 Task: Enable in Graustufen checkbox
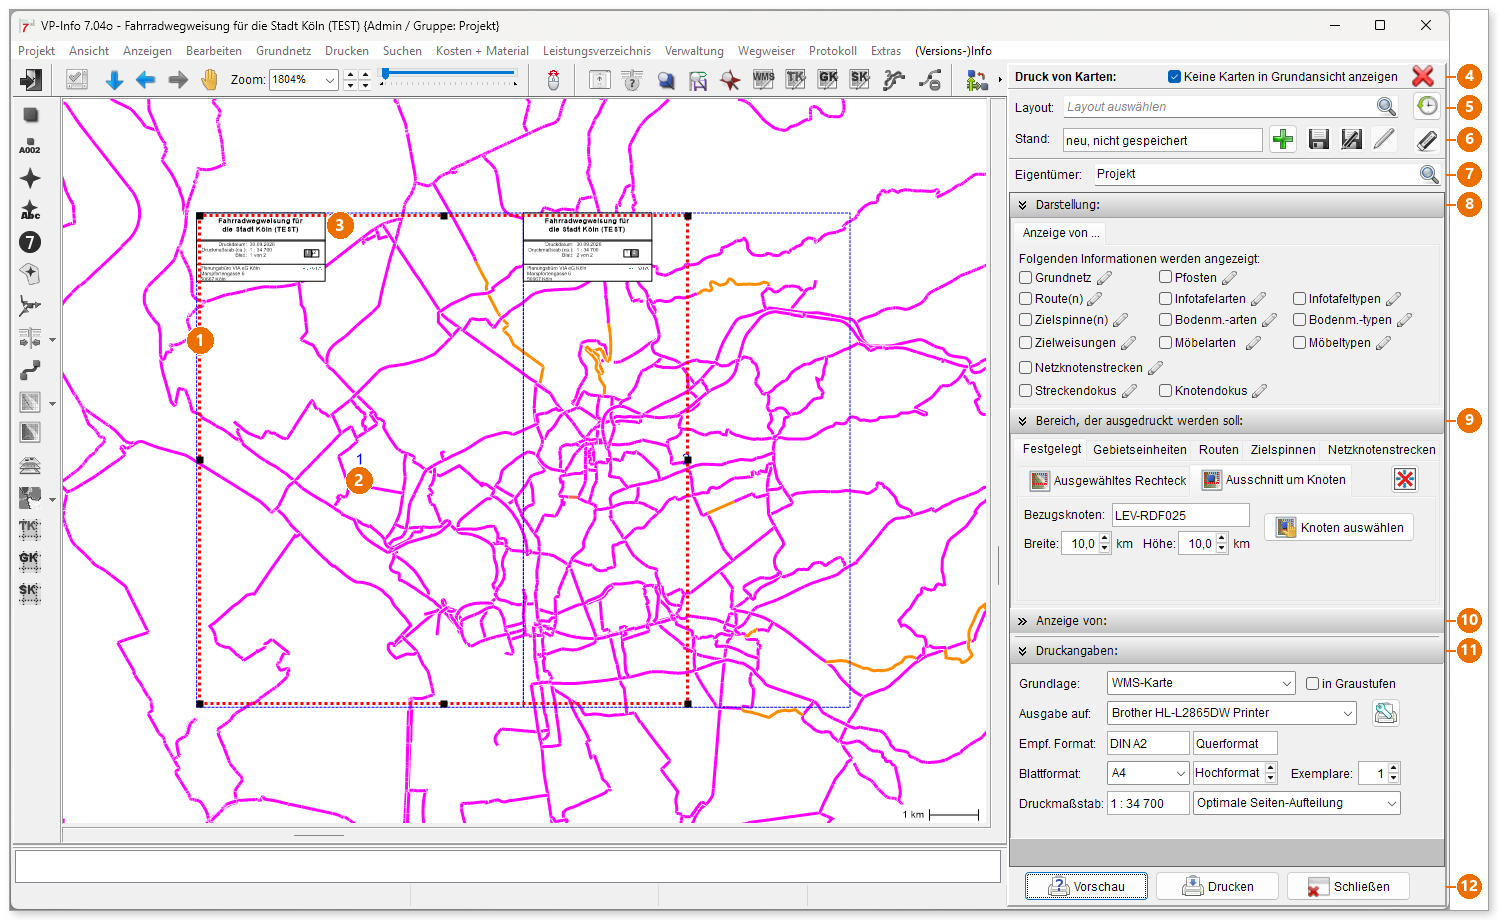tap(1313, 683)
